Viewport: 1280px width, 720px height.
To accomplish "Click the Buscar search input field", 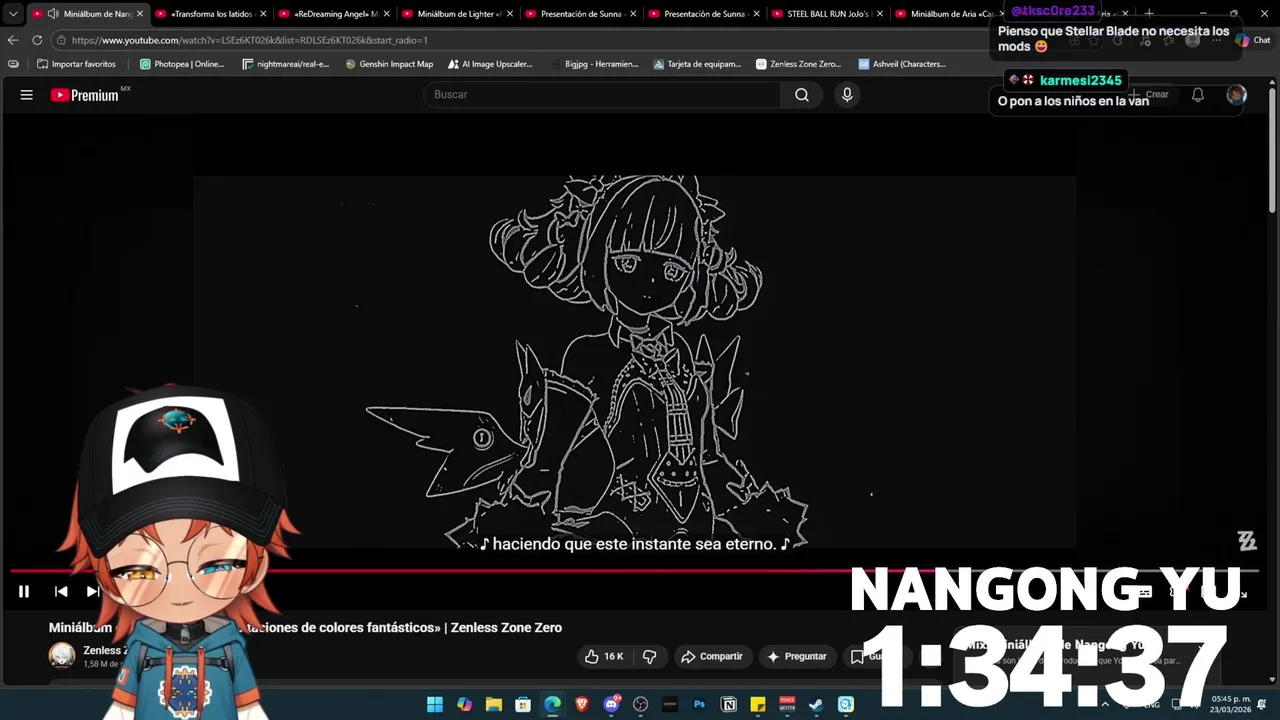I will pyautogui.click(x=602, y=95).
